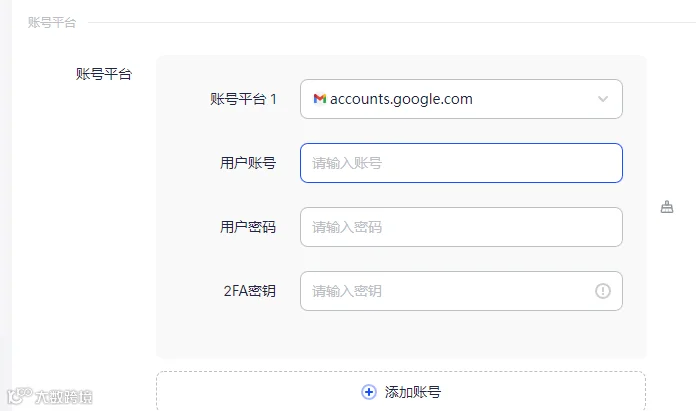Click the 账号平台 1 label
Screen dimensions: 699x411
click(243, 99)
